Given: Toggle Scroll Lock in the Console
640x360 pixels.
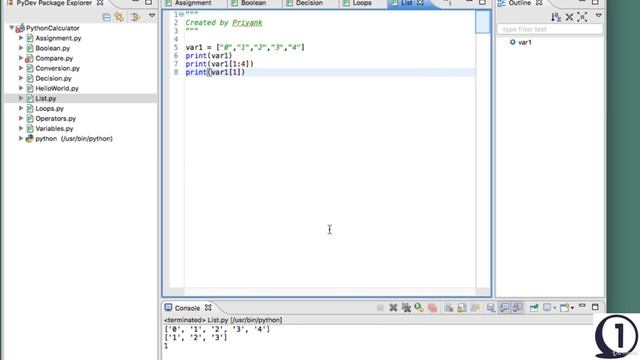Looking at the screenshot, I should pos(462,308).
